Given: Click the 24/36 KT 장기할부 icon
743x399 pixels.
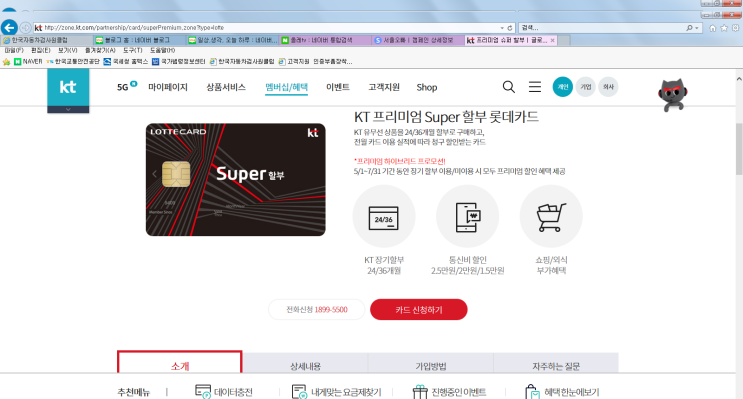Looking at the screenshot, I should [384, 216].
